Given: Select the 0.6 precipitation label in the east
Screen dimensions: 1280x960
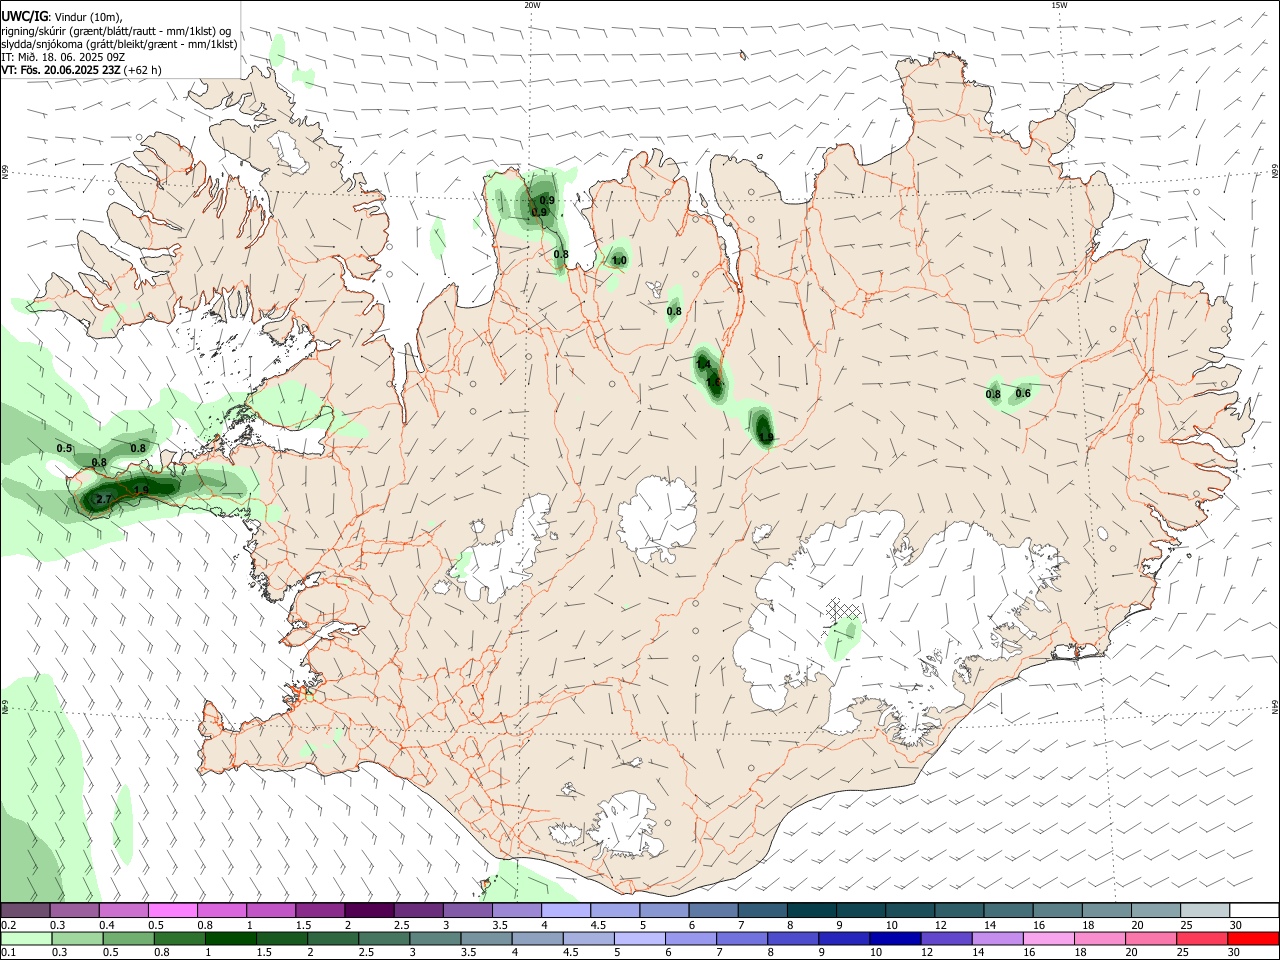Looking at the screenshot, I should tap(1023, 394).
